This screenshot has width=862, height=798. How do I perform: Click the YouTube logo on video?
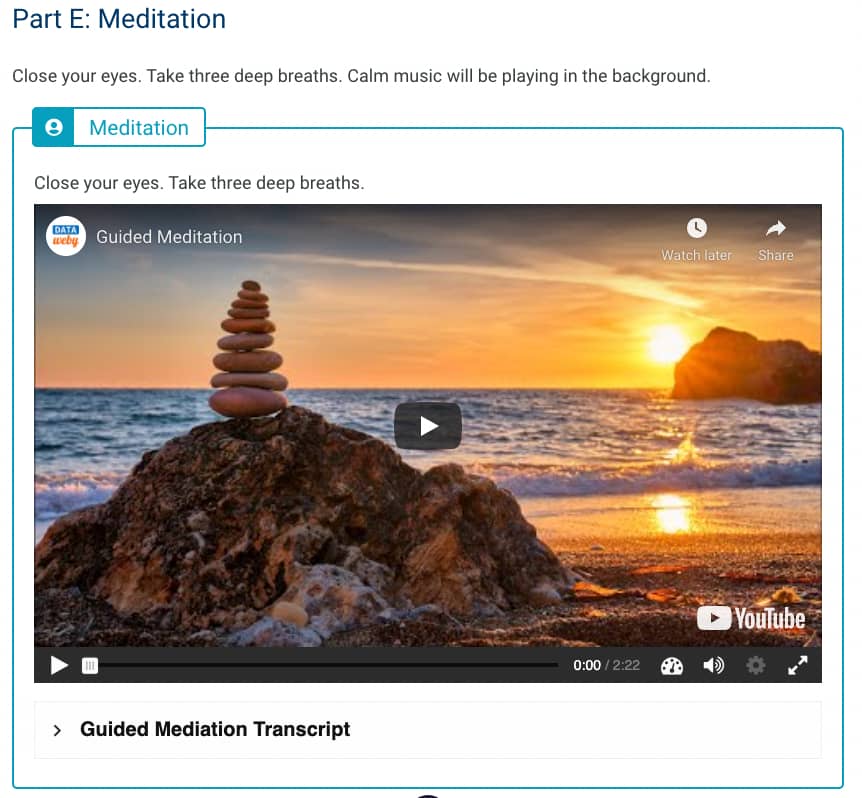pyautogui.click(x=751, y=619)
